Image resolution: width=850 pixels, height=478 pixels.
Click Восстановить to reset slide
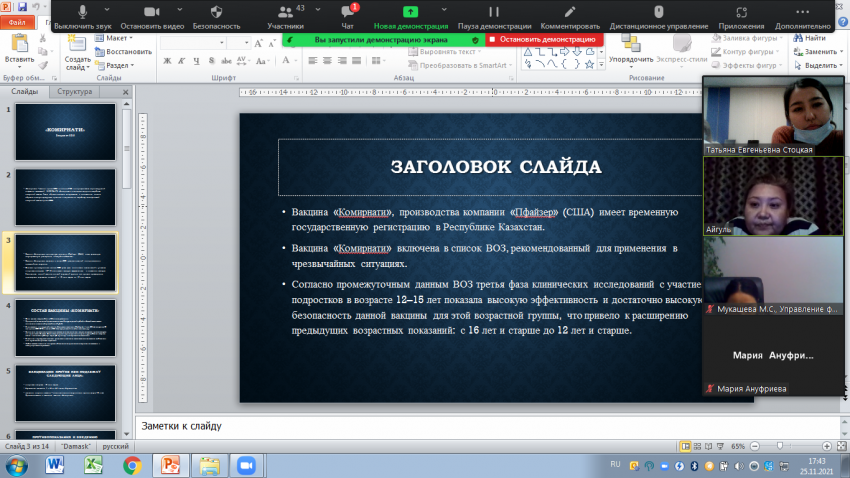coord(124,51)
